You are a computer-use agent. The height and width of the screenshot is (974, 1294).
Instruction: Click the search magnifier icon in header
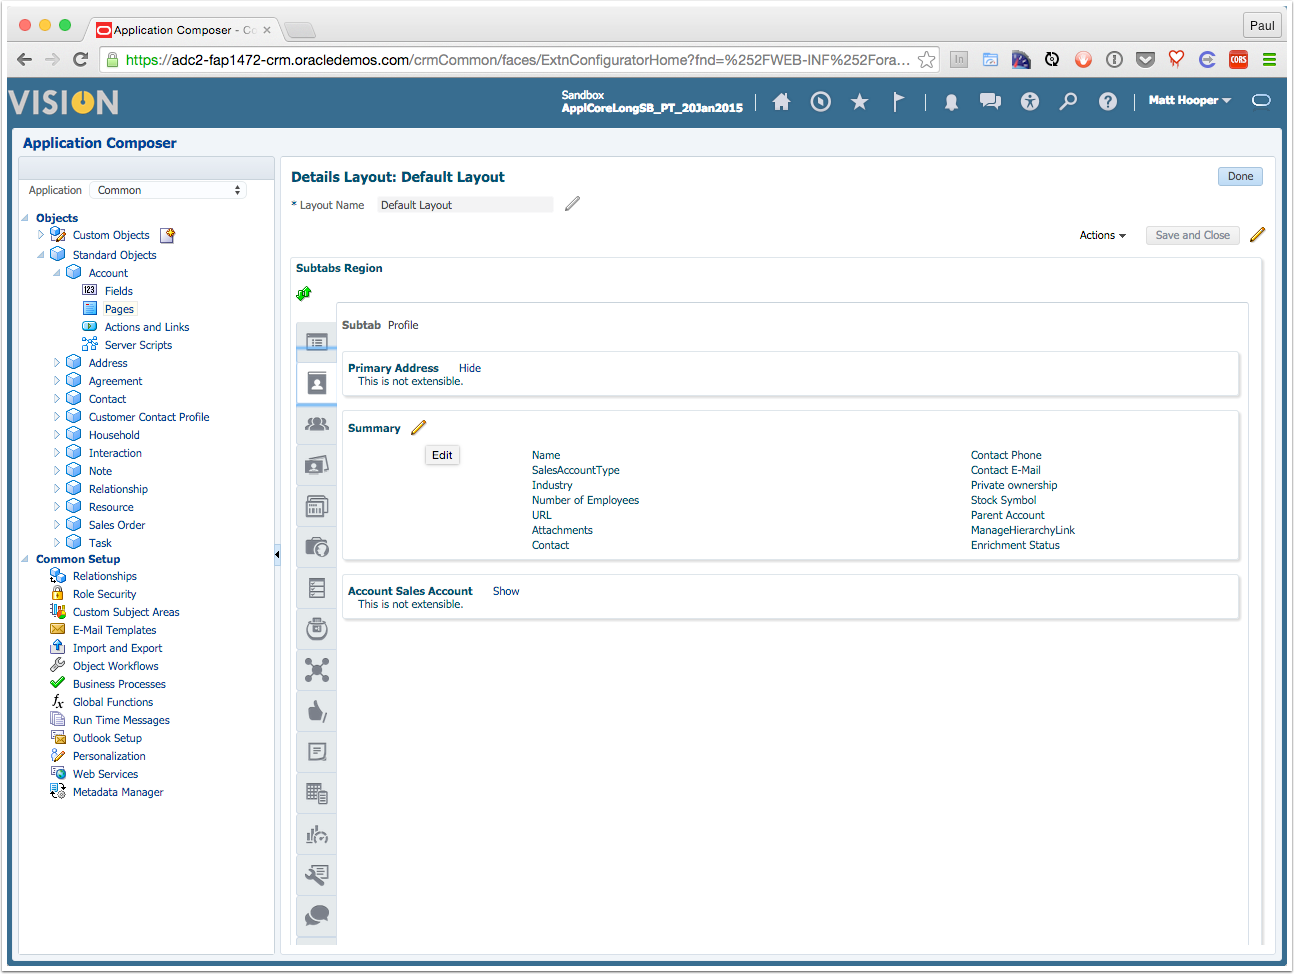1068,101
